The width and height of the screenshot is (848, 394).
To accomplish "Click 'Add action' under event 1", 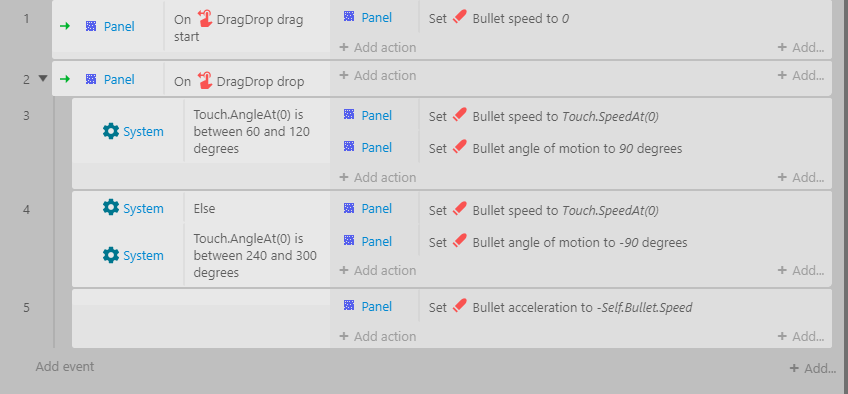I will 378,48.
